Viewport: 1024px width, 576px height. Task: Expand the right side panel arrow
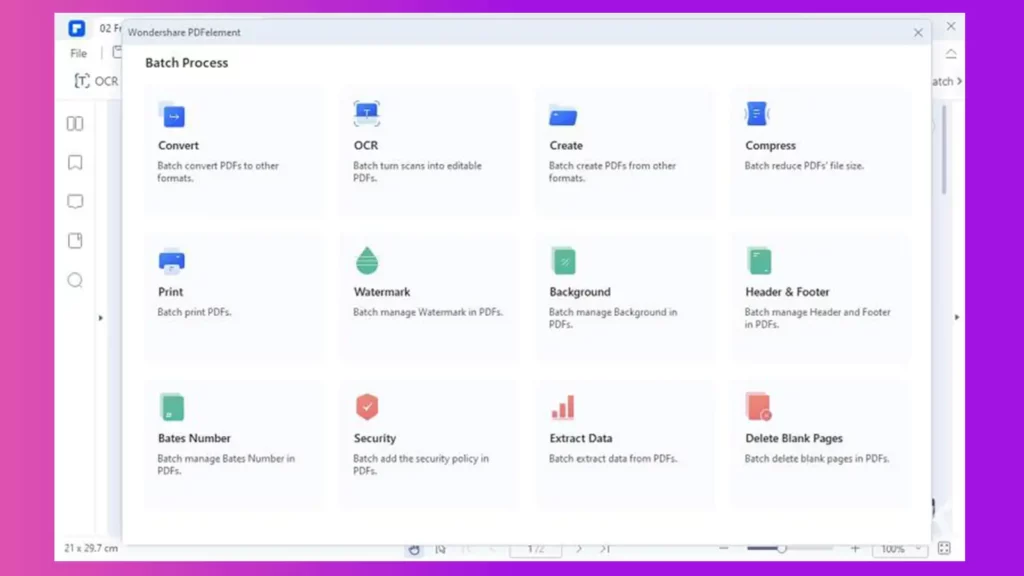click(x=957, y=317)
